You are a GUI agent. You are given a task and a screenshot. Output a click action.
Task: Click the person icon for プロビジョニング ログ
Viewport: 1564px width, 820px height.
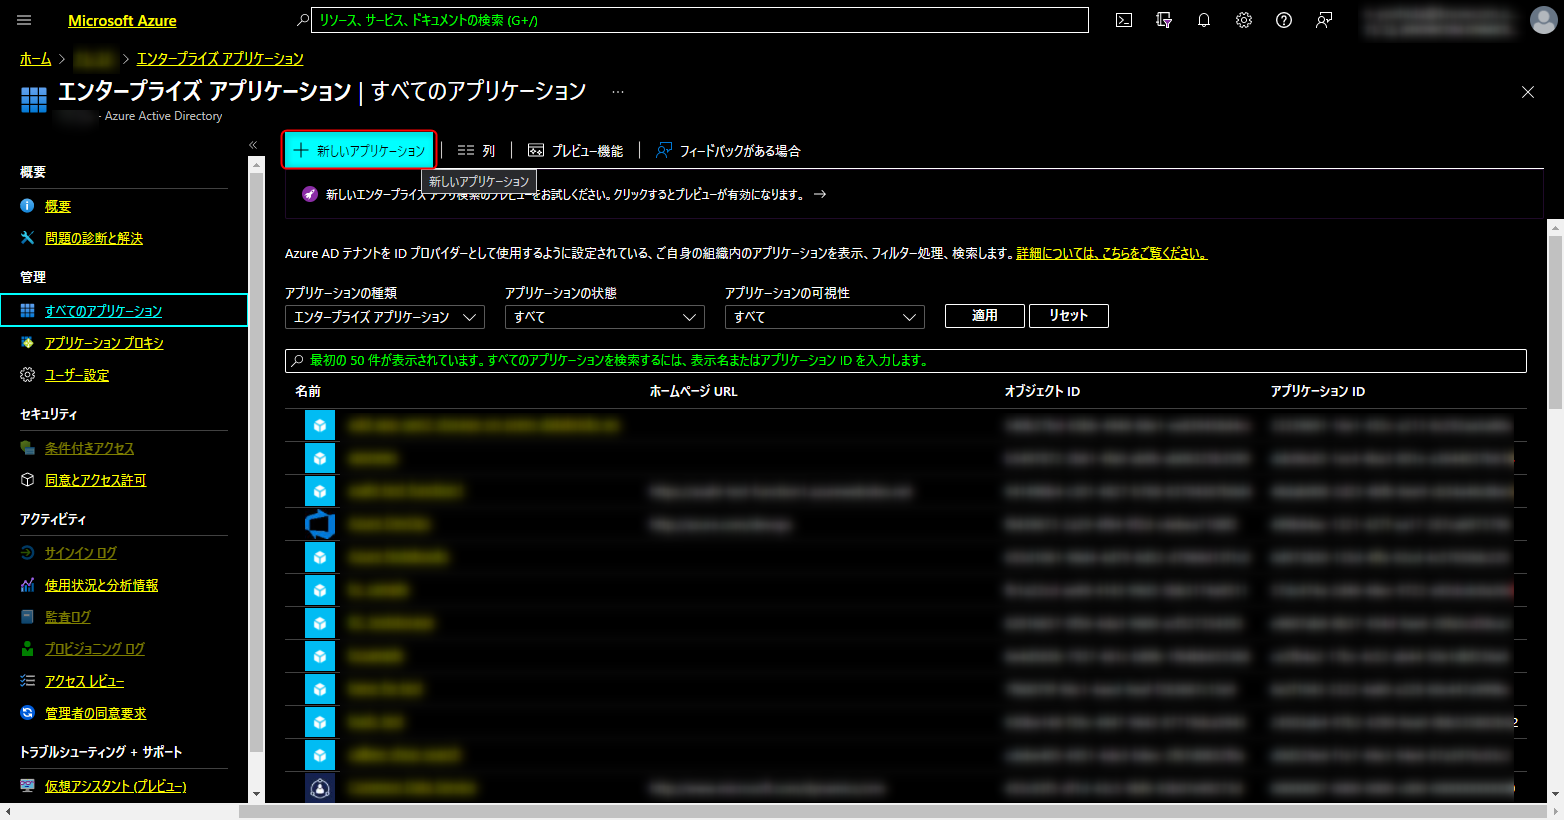27,649
